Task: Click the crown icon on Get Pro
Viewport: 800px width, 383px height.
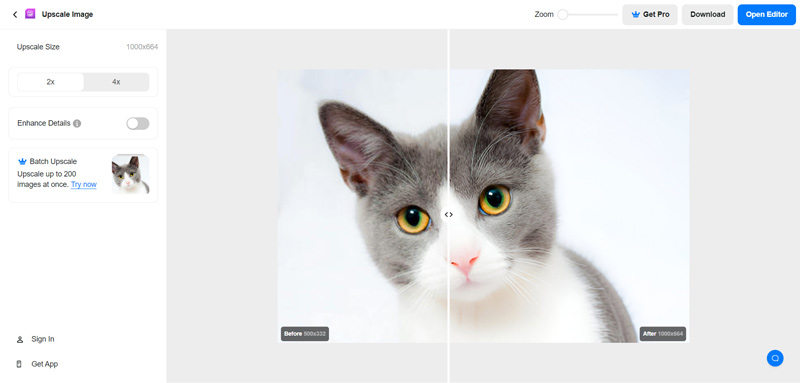Action: pyautogui.click(x=635, y=15)
